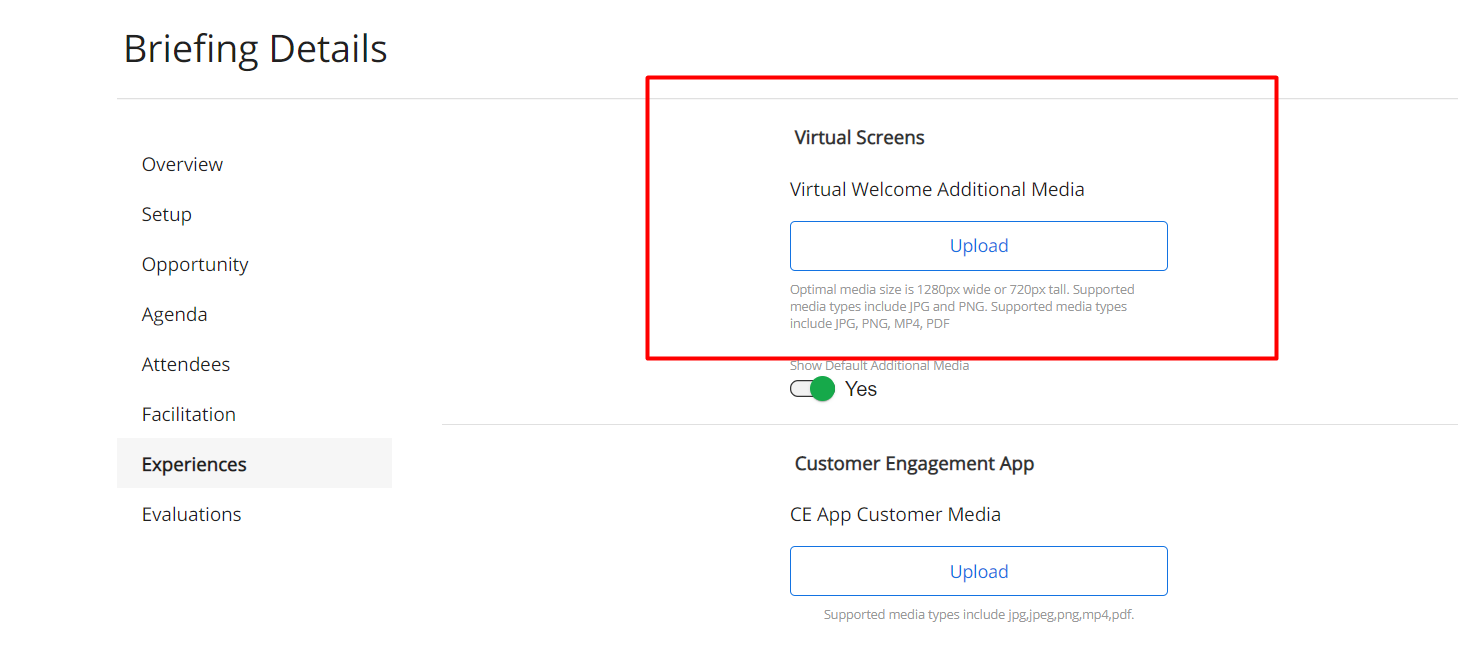Open the Agenda page
The height and width of the screenshot is (658, 1458).
[174, 314]
